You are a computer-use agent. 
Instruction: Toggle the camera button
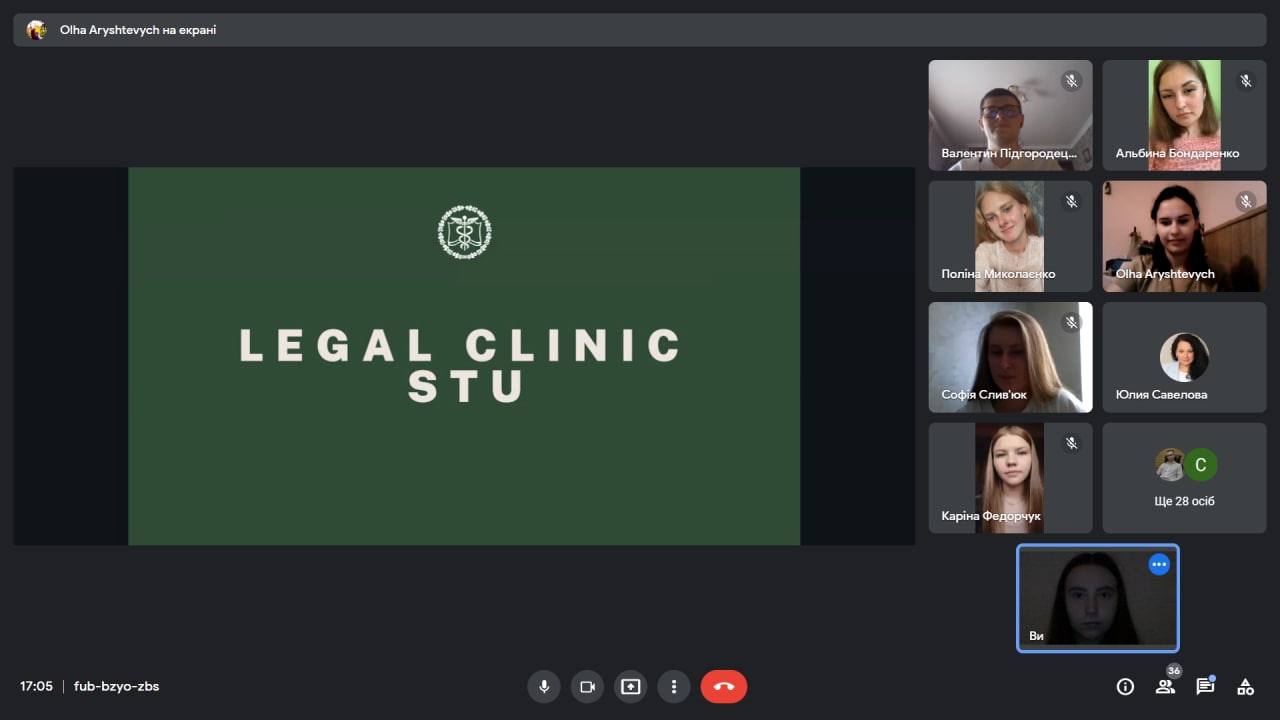point(587,687)
